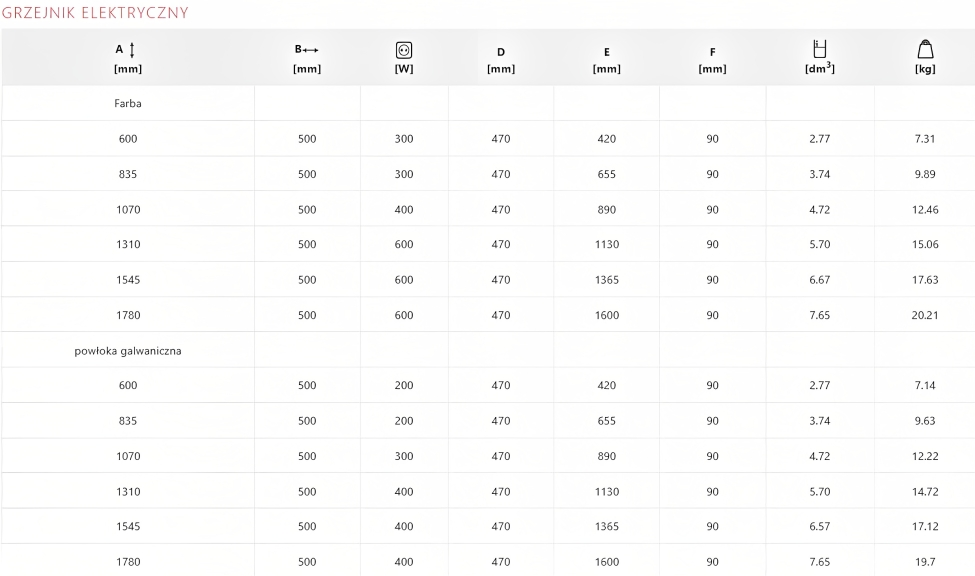975x576 pixels.
Task: Click the volume container icon above [dm³]
Action: click(x=820, y=47)
